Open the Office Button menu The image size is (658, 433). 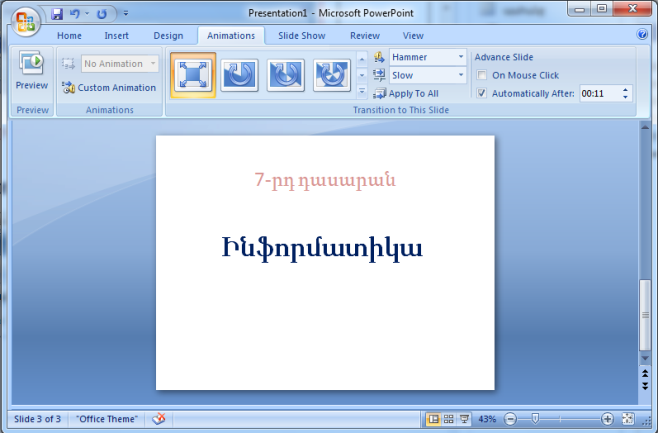coord(26,22)
